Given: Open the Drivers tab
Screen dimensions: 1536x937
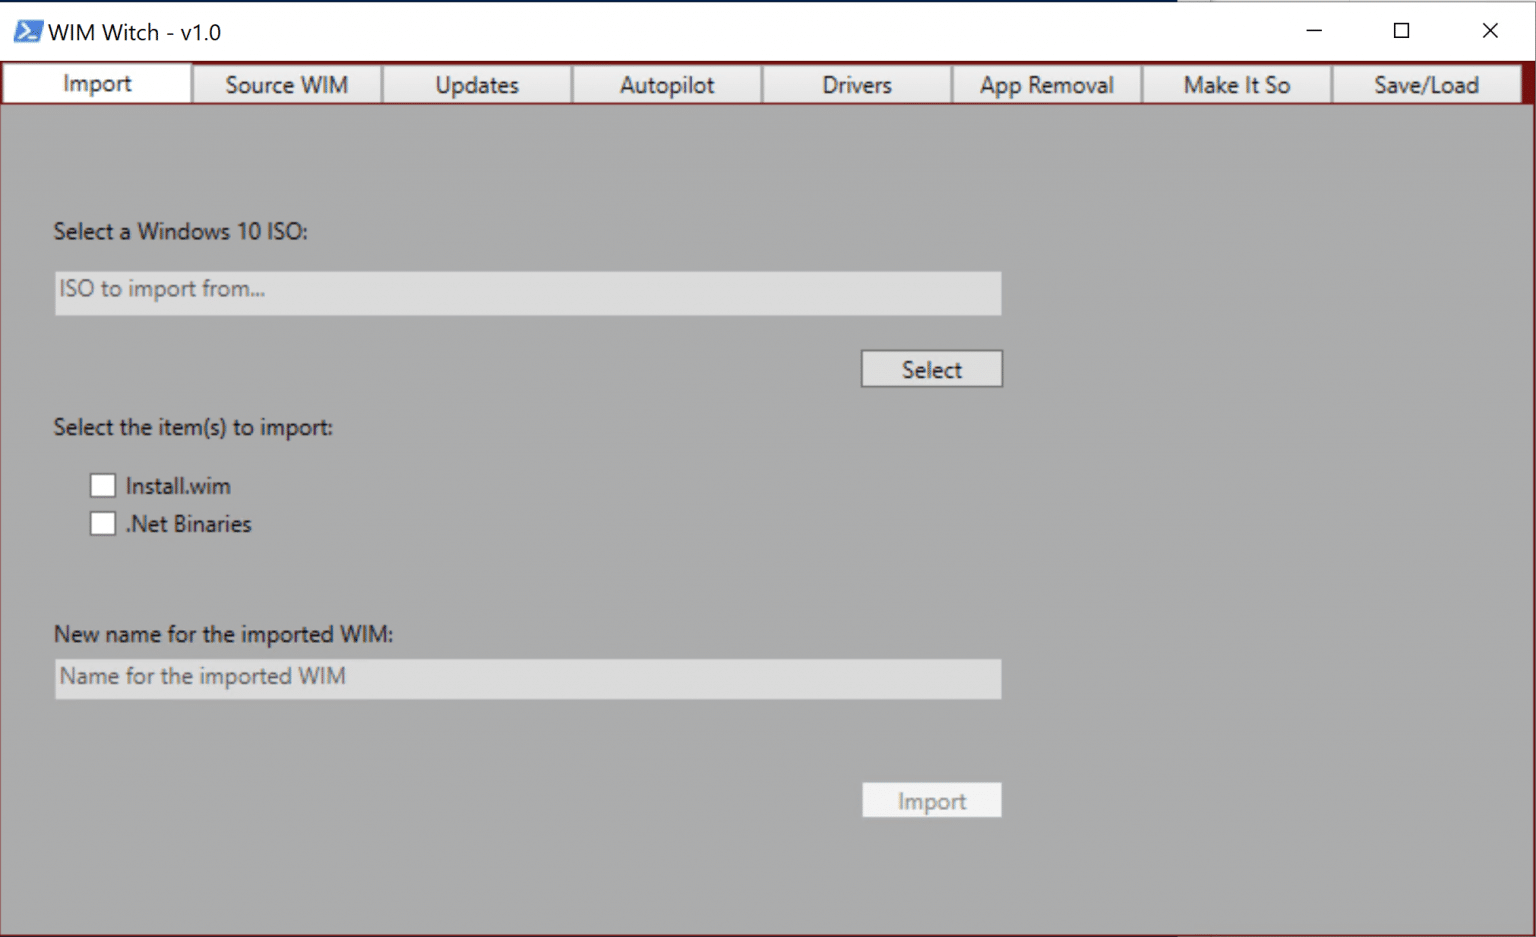Looking at the screenshot, I should click(856, 84).
